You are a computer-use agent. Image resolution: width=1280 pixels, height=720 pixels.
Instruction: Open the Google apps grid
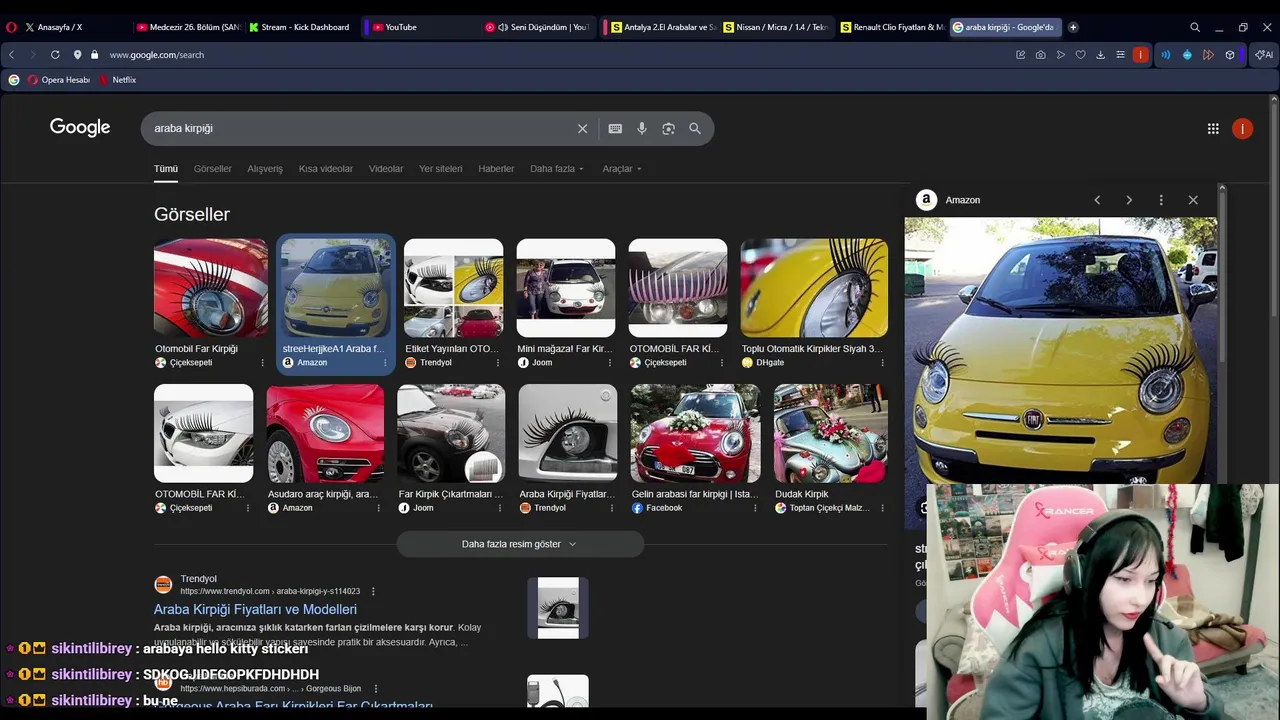(x=1213, y=128)
